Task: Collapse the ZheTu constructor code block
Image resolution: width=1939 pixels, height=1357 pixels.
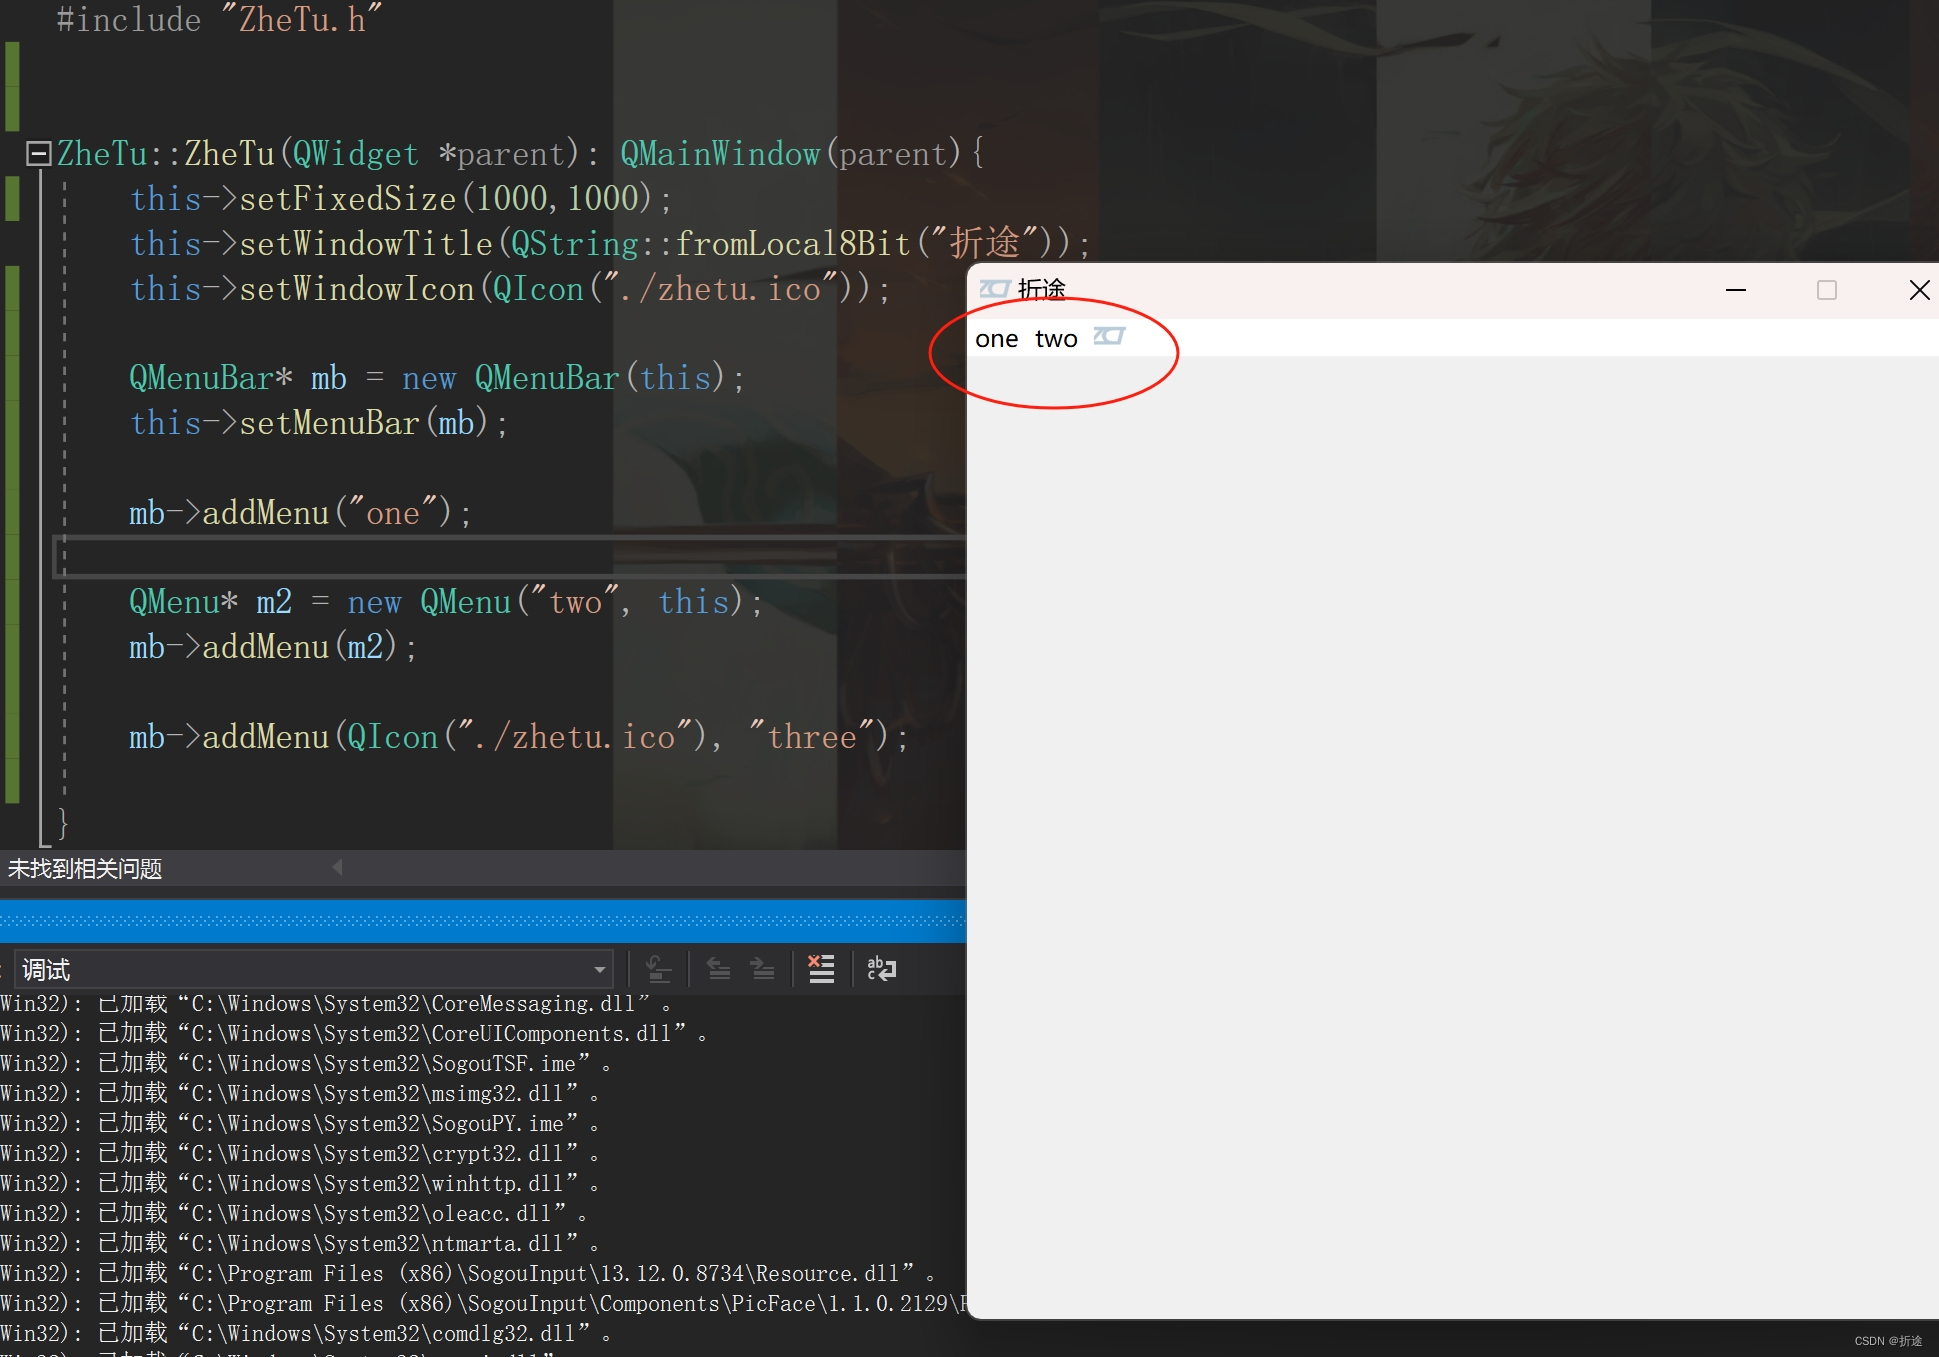Action: click(x=39, y=153)
